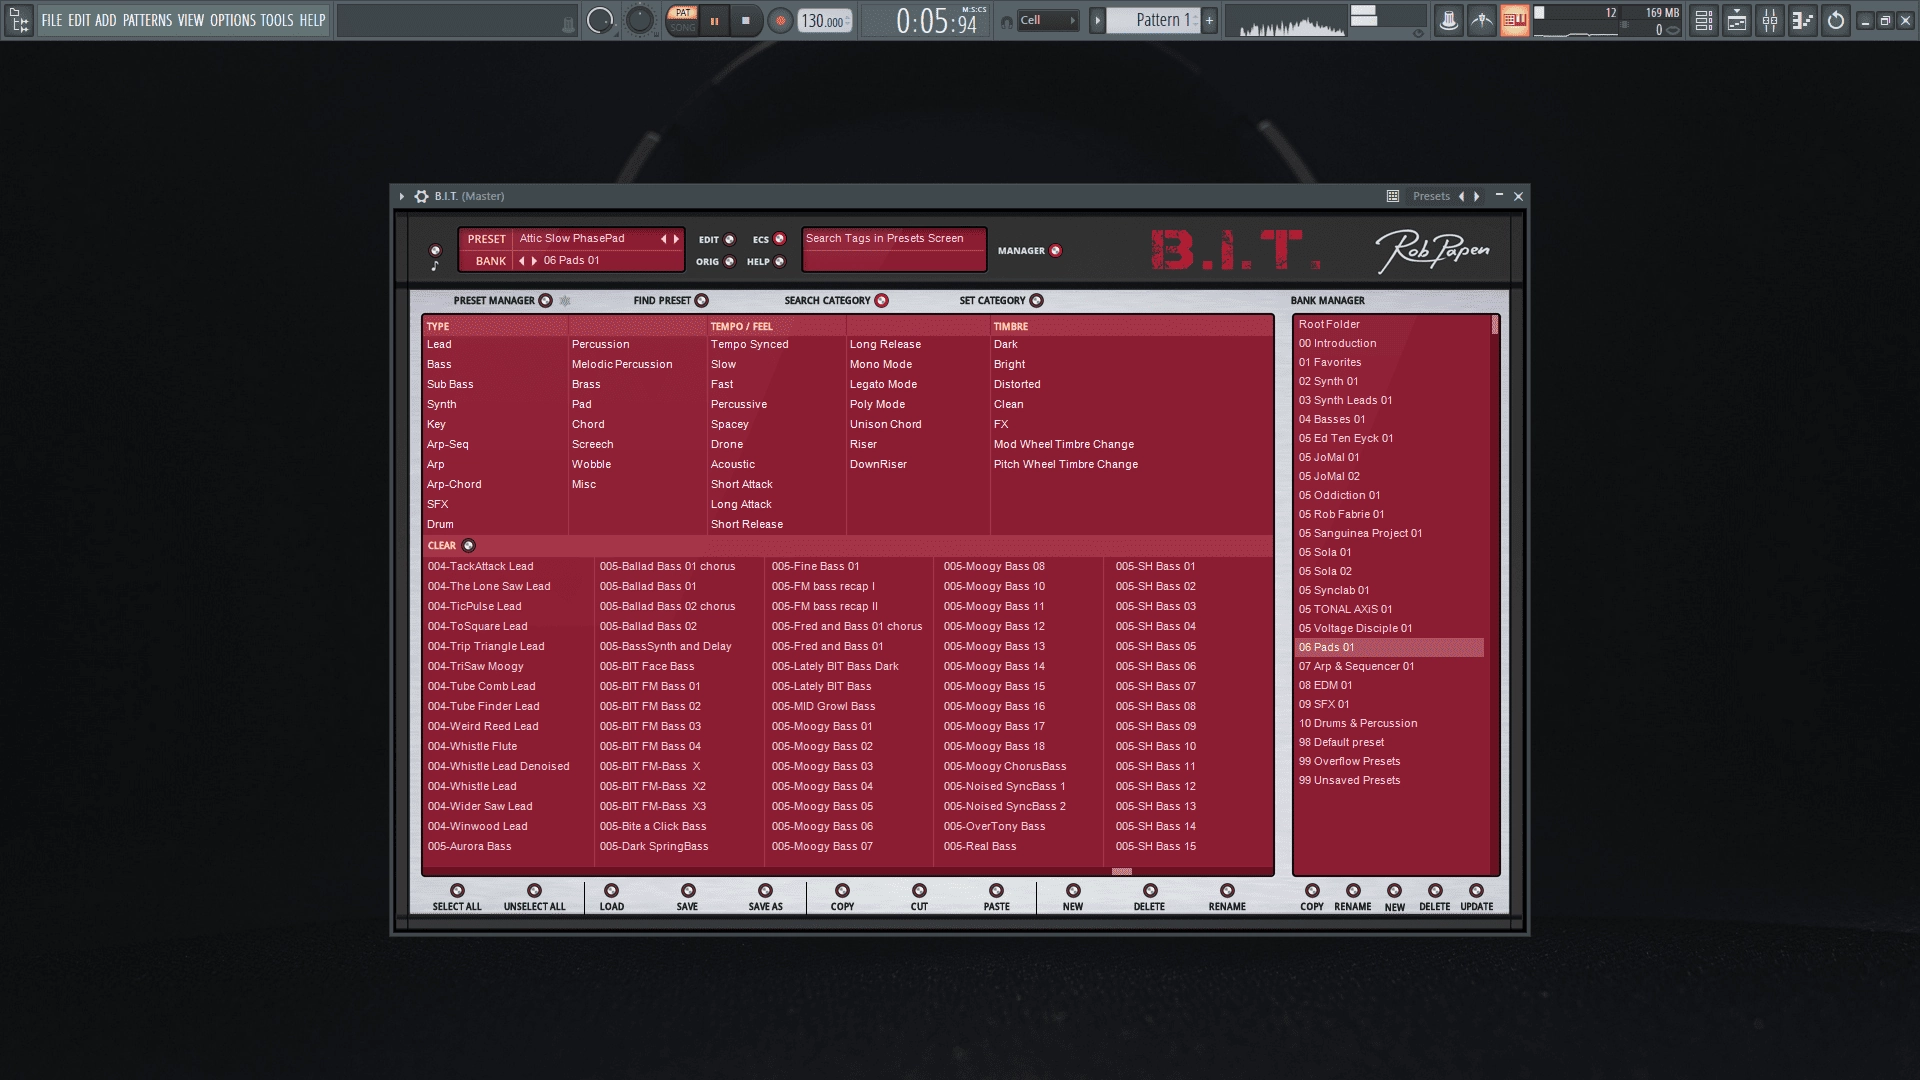Open plugin options menu arrow beside gear
The height and width of the screenshot is (1080, 1920).
coord(402,196)
